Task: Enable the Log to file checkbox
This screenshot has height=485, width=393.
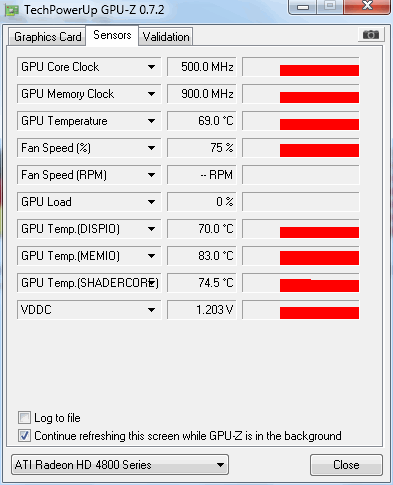Action: click(24, 418)
